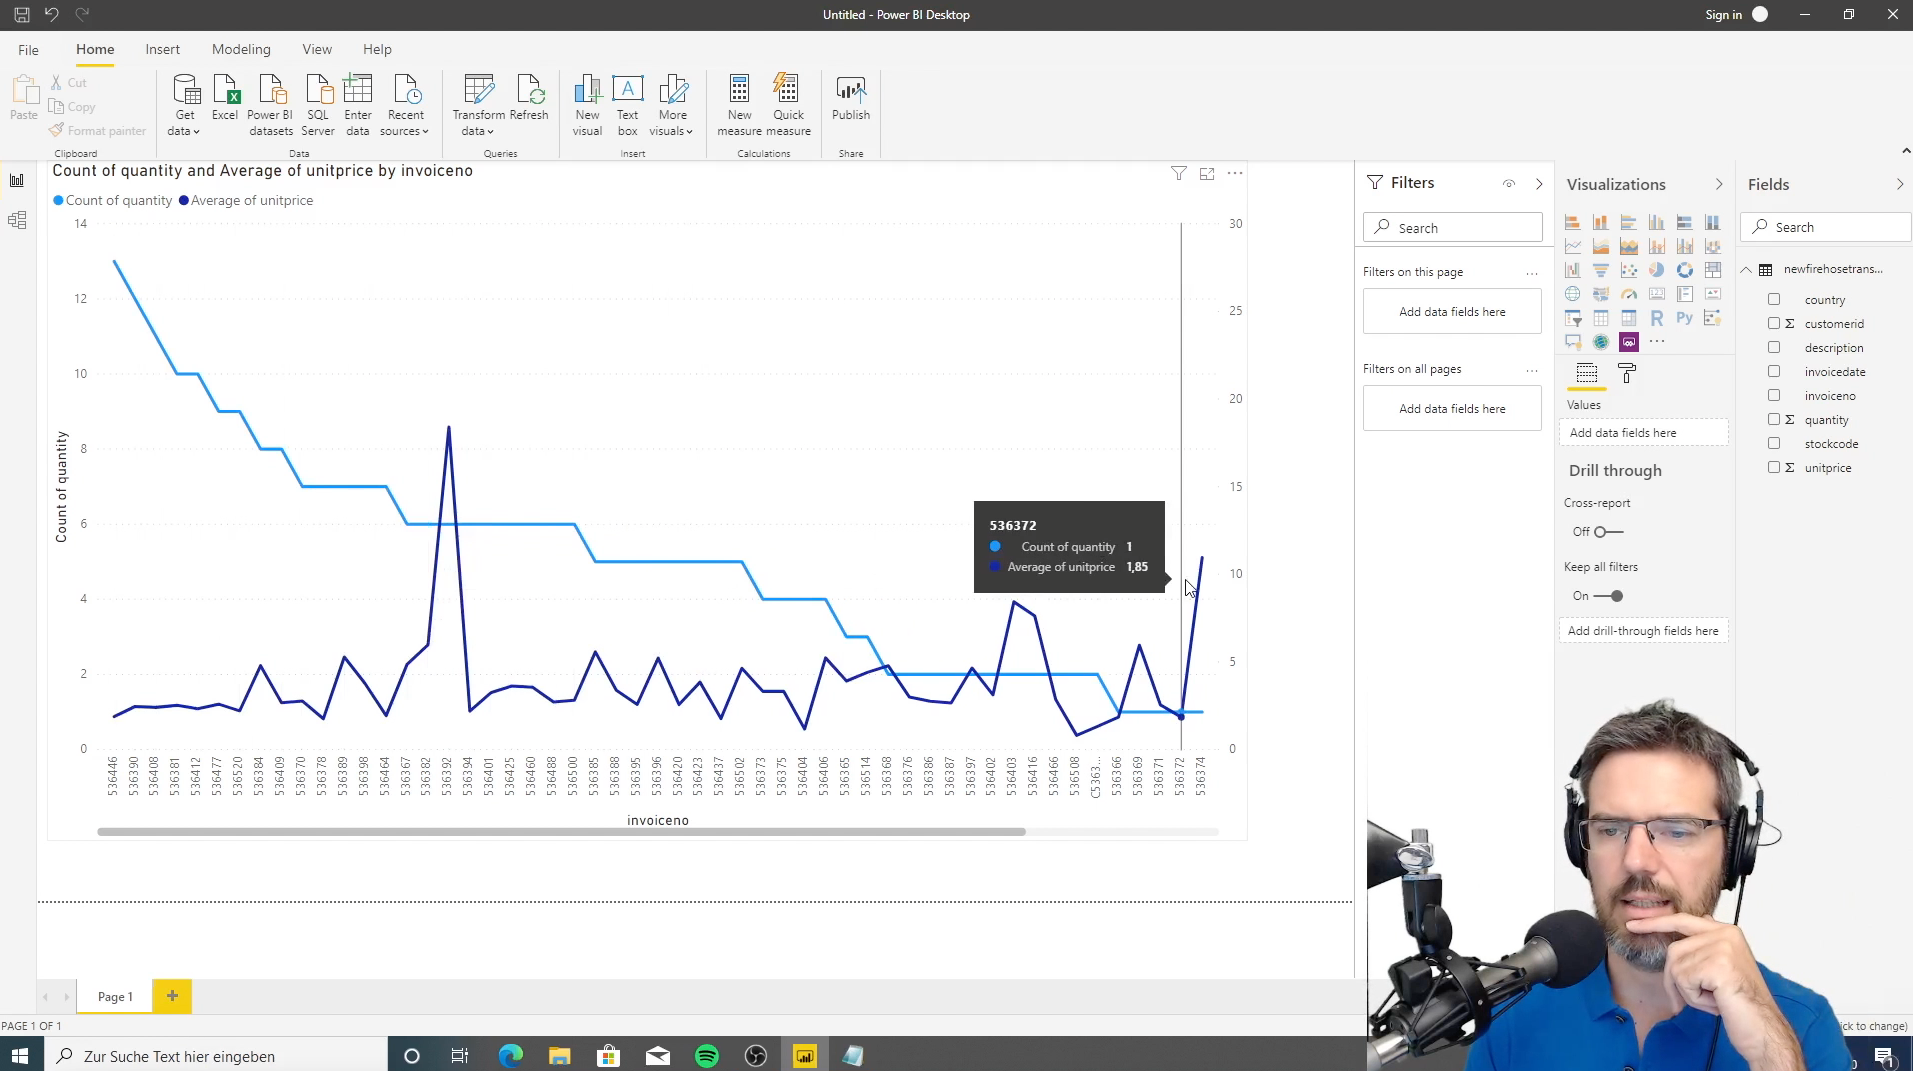Insert a Text box

pos(628,105)
